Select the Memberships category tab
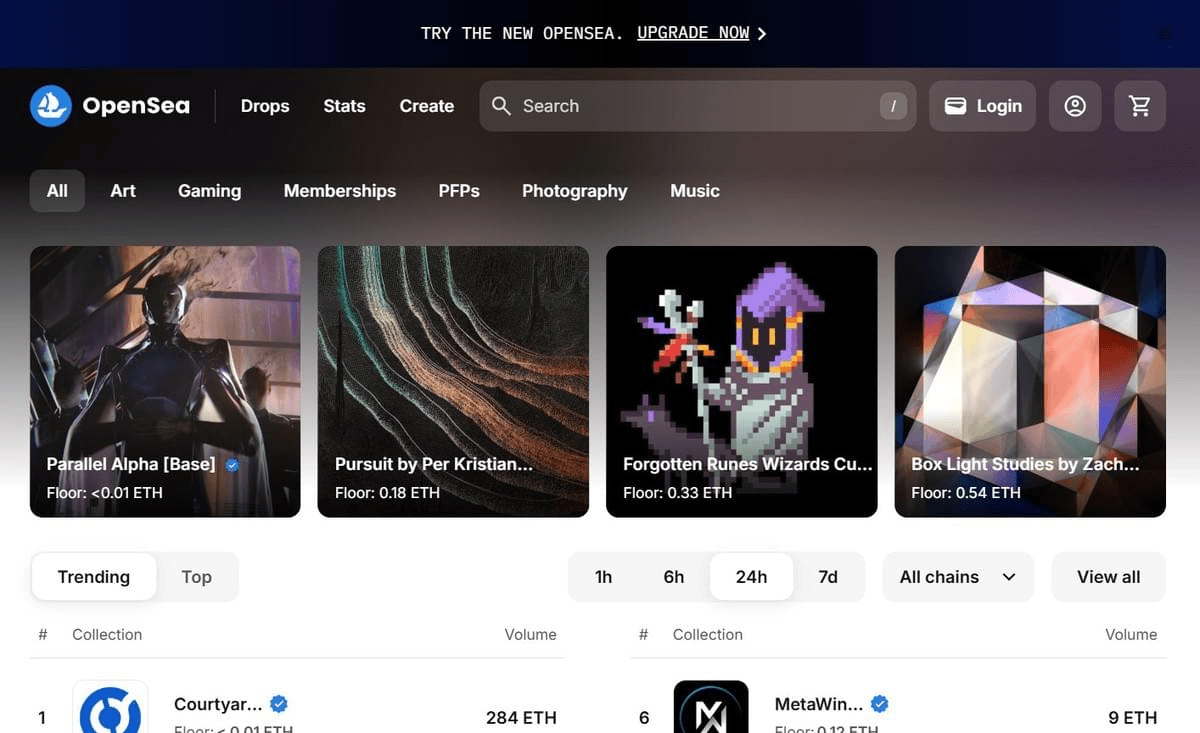Screen dimensions: 1200x733 click(340, 191)
